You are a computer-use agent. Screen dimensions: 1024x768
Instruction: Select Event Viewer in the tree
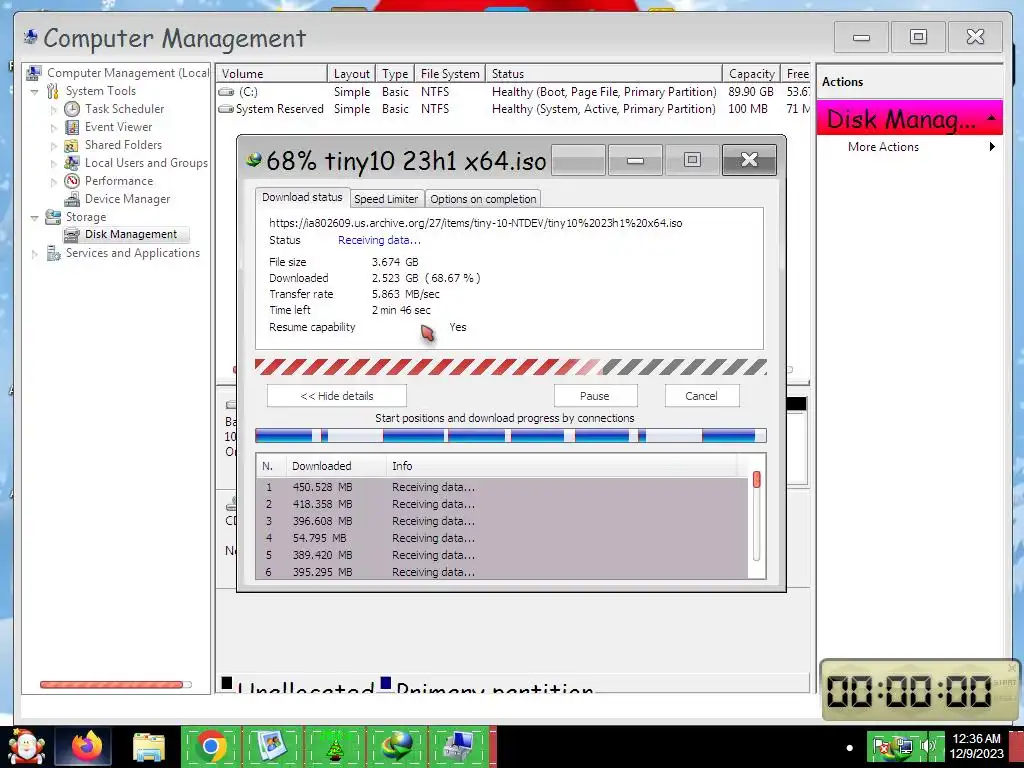point(118,127)
